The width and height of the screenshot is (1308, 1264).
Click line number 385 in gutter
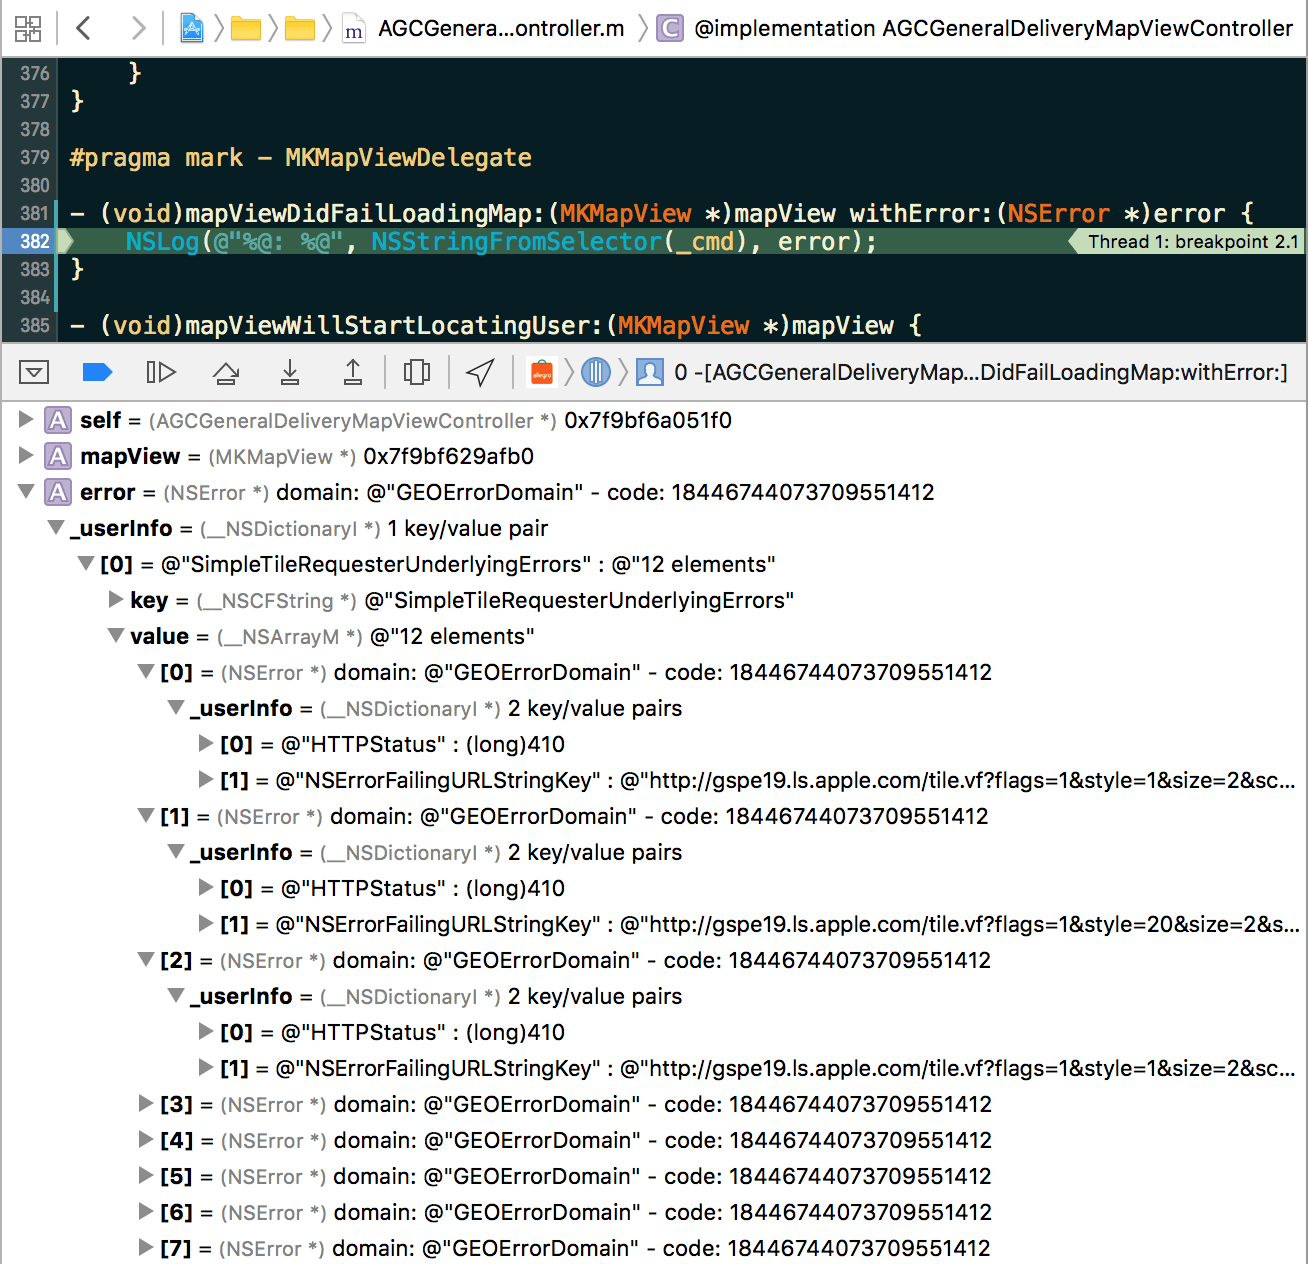pos(34,325)
